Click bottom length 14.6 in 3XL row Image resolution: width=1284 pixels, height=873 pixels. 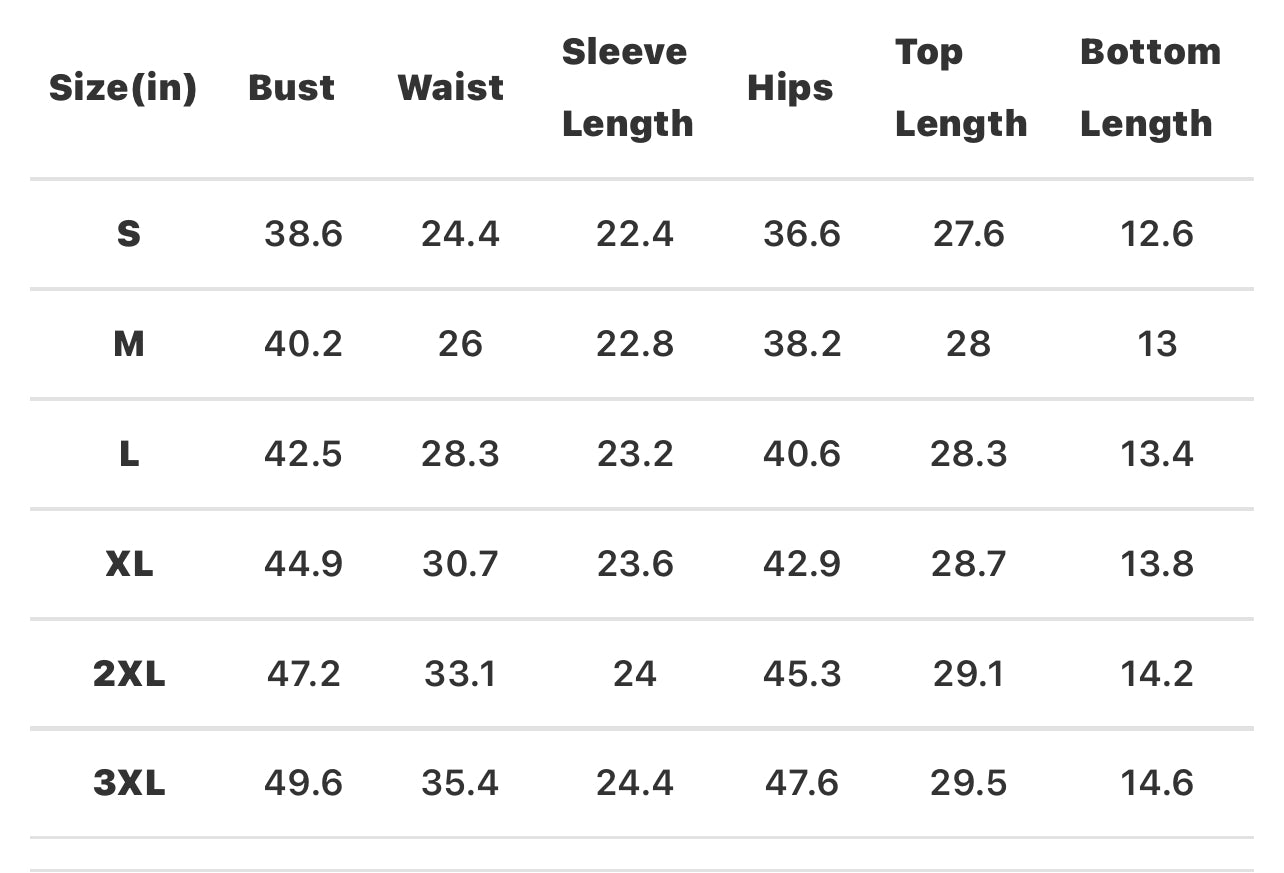pyautogui.click(x=1156, y=782)
